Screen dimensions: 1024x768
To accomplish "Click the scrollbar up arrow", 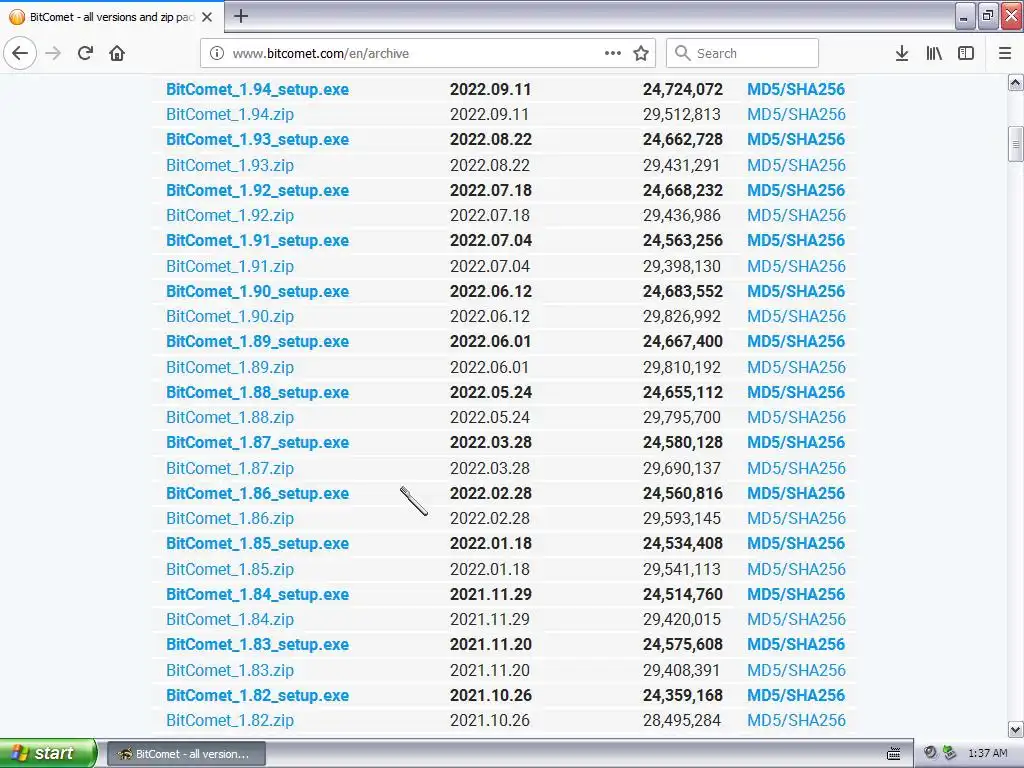I will [1016, 82].
